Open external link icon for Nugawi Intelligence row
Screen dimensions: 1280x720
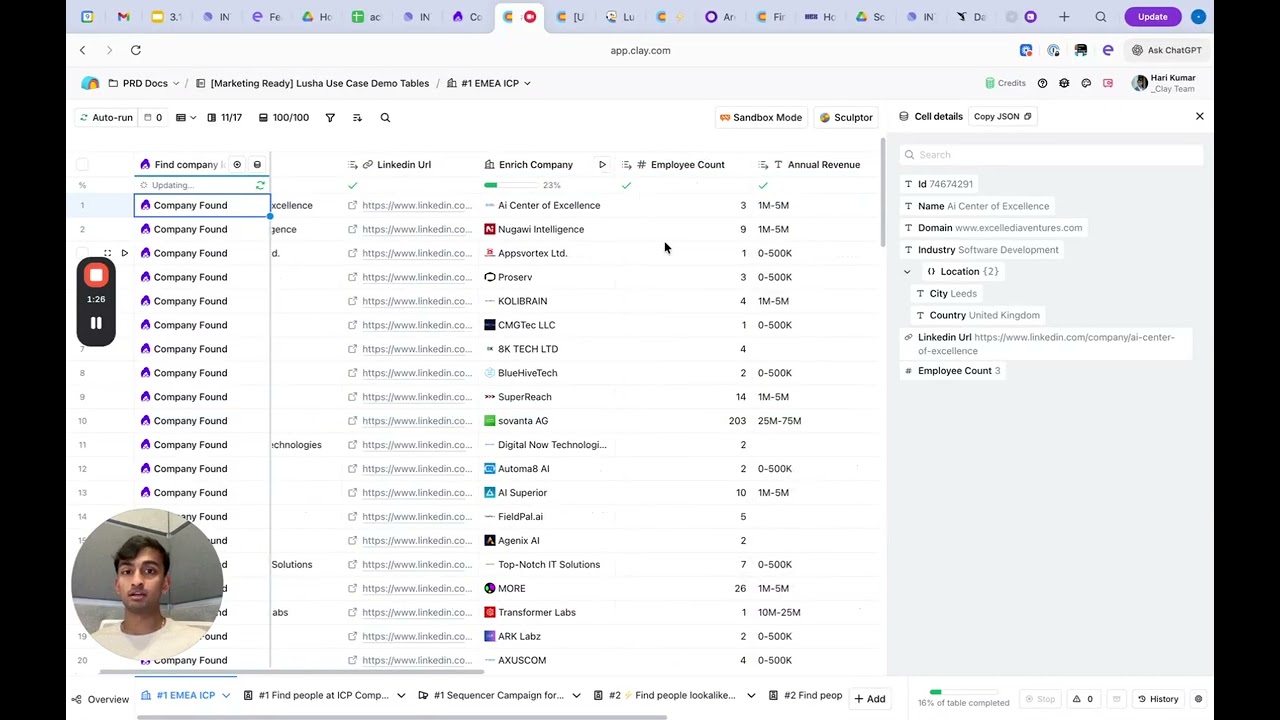tap(352, 229)
